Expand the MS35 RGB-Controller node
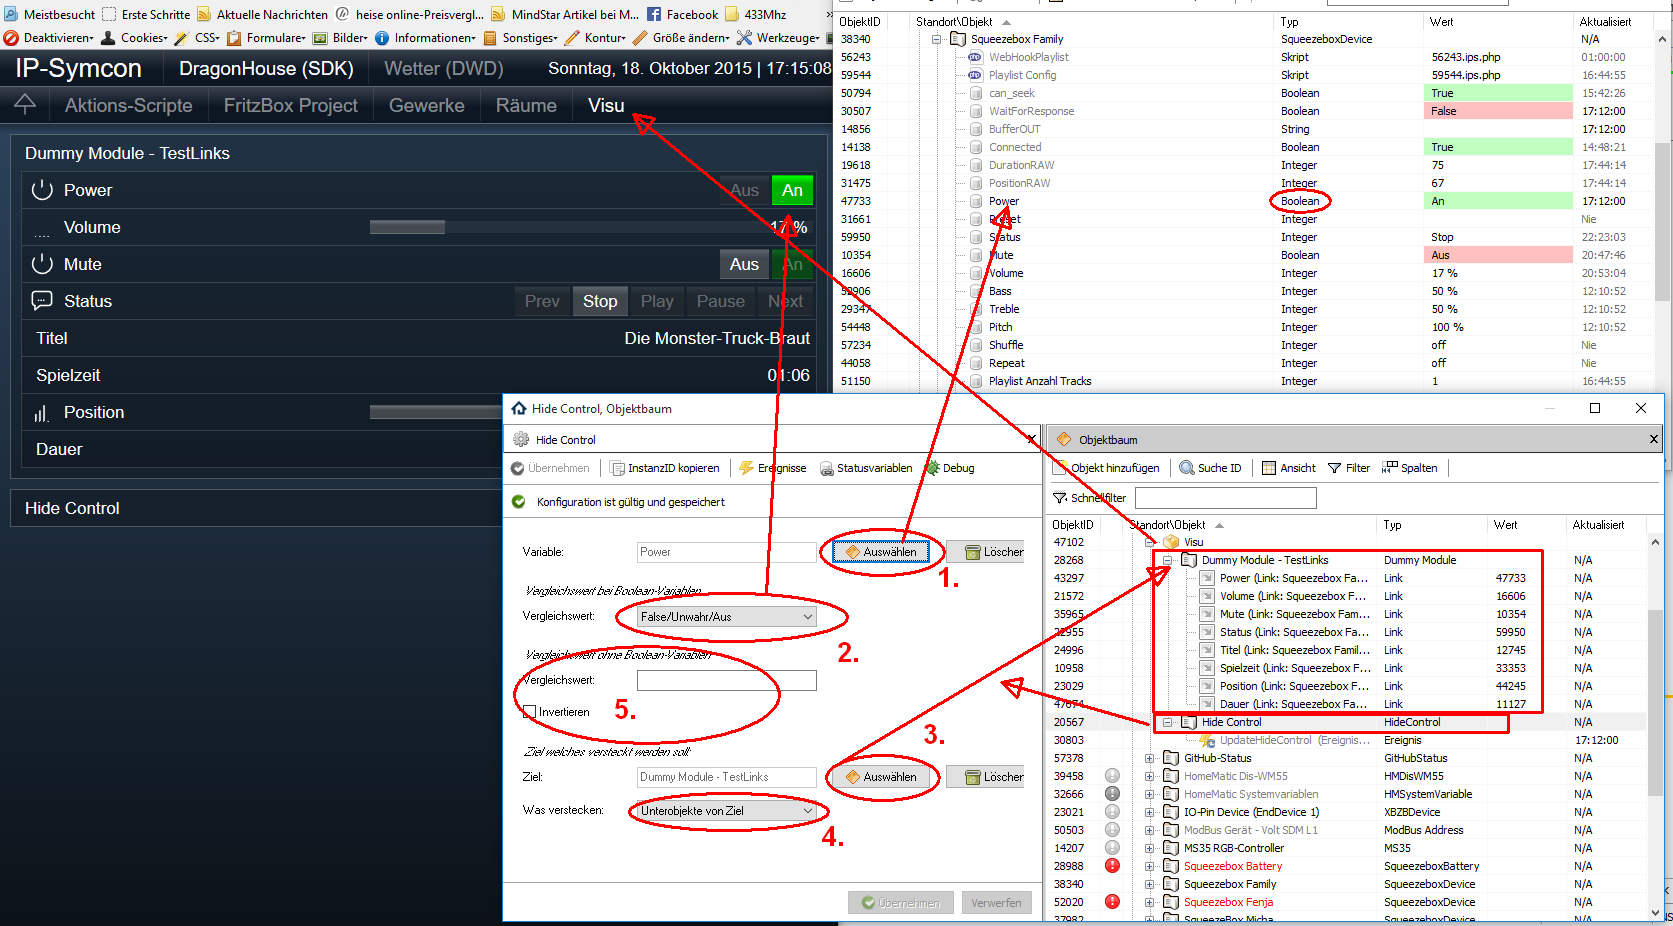Screen dimensions: 1673x926 click(x=1150, y=848)
